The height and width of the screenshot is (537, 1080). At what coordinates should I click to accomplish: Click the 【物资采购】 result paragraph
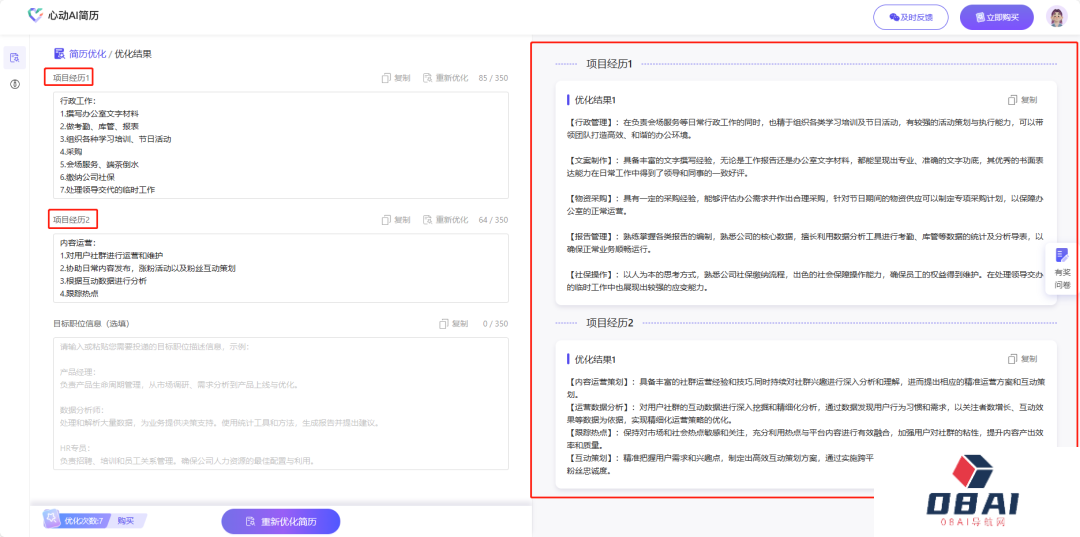pos(807,204)
